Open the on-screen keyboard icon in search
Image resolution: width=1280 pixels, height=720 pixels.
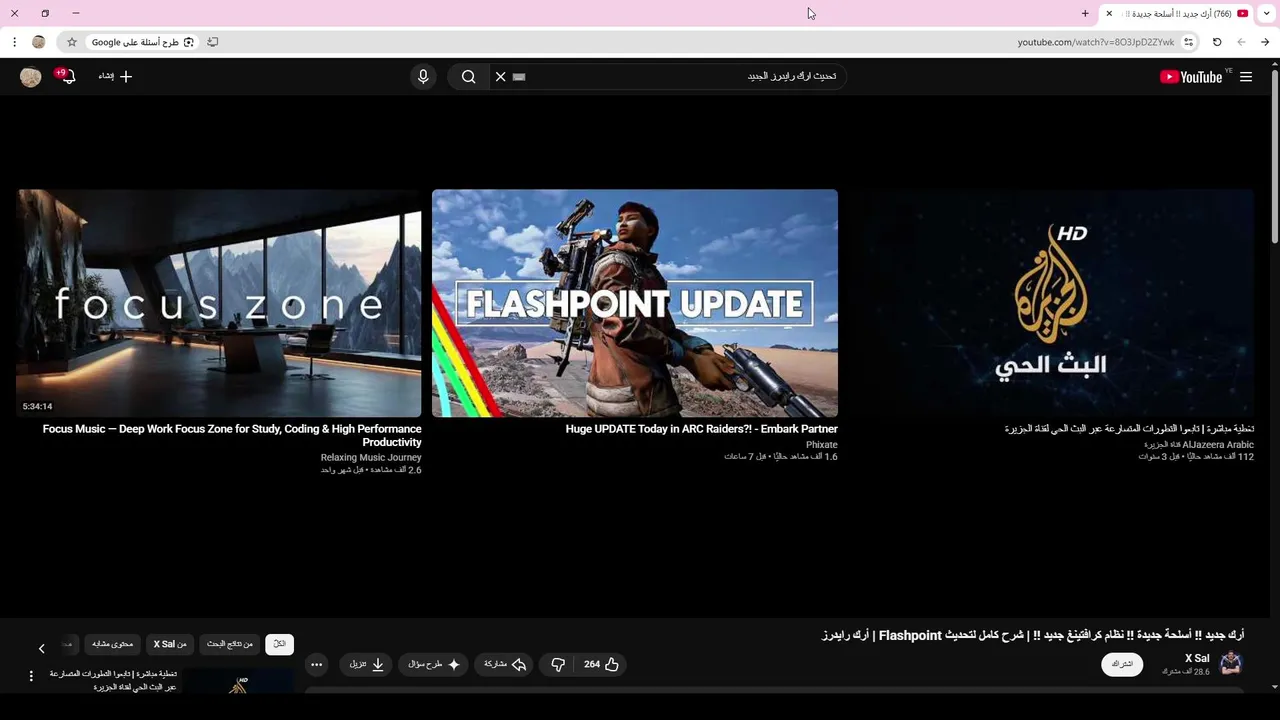(519, 77)
